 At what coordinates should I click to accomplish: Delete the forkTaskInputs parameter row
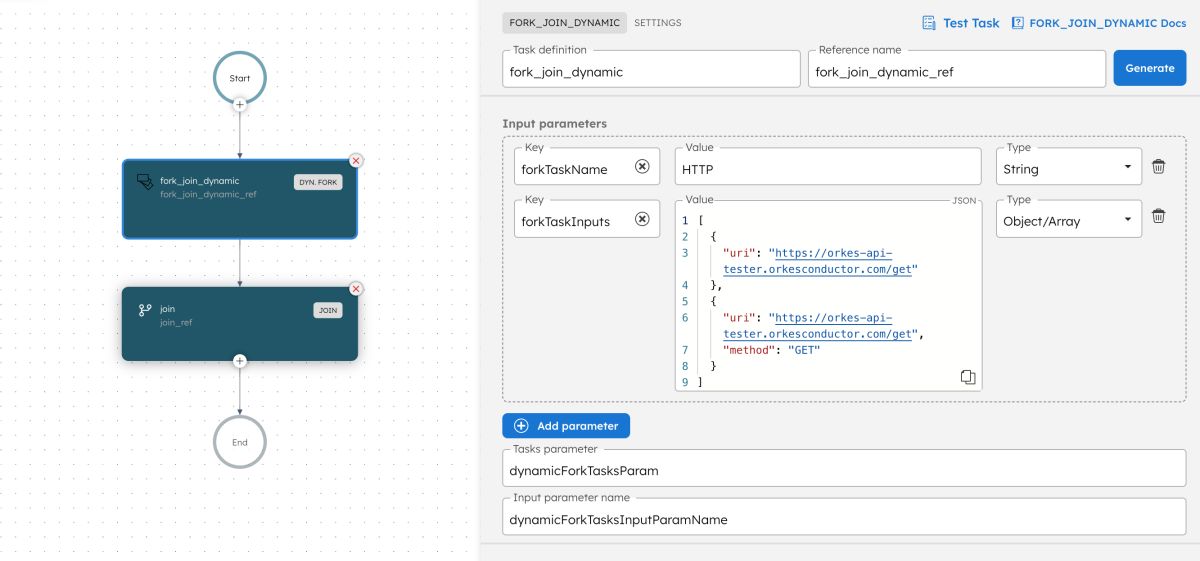(x=1158, y=216)
